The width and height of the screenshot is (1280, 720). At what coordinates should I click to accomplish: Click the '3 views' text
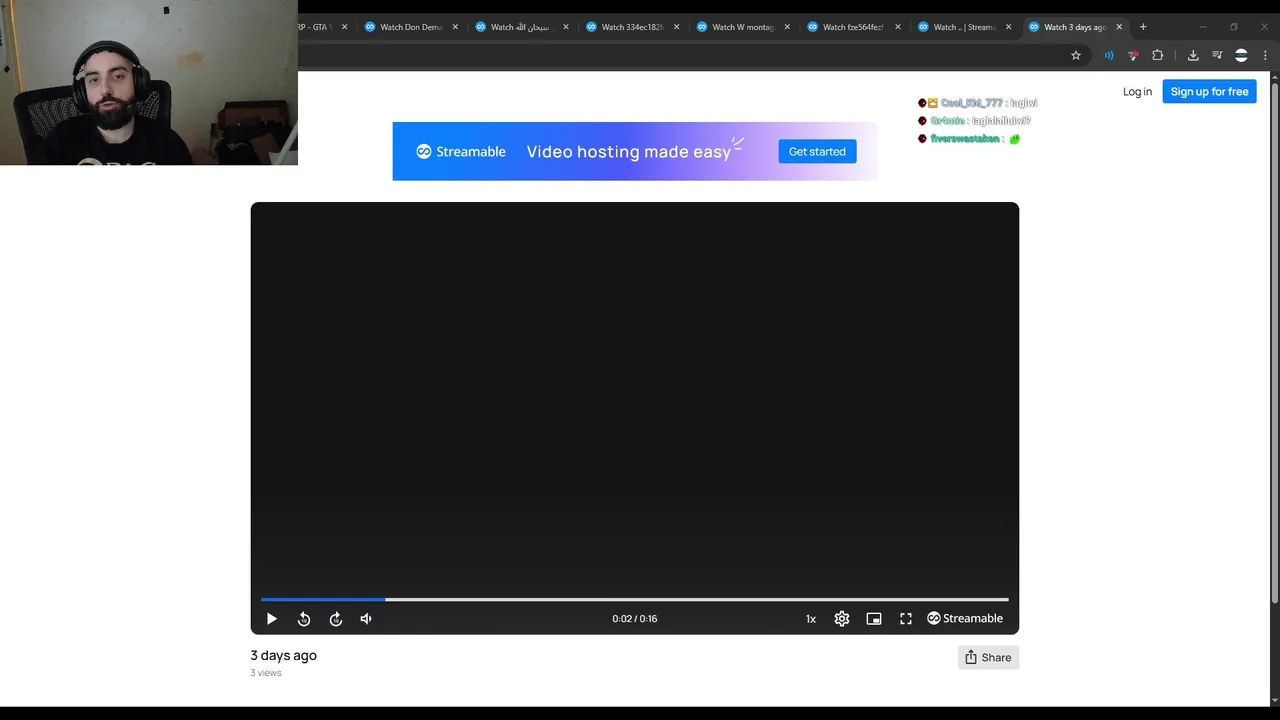[x=266, y=673]
